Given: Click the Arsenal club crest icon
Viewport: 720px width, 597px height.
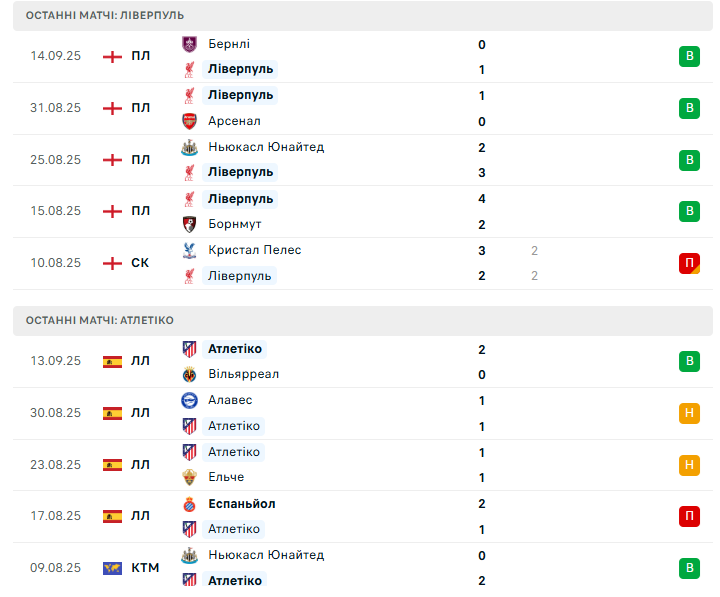Looking at the screenshot, I should 189,121.
